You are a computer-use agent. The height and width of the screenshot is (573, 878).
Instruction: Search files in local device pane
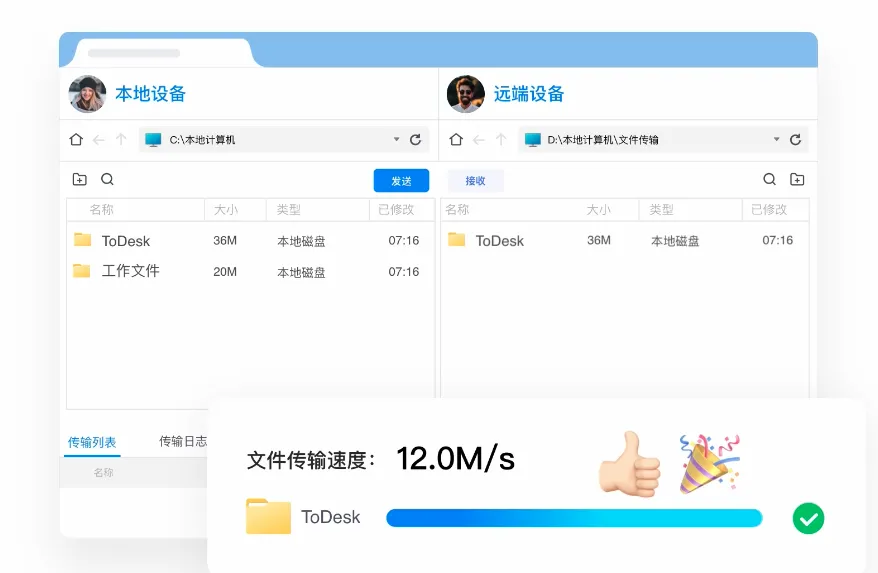point(108,179)
